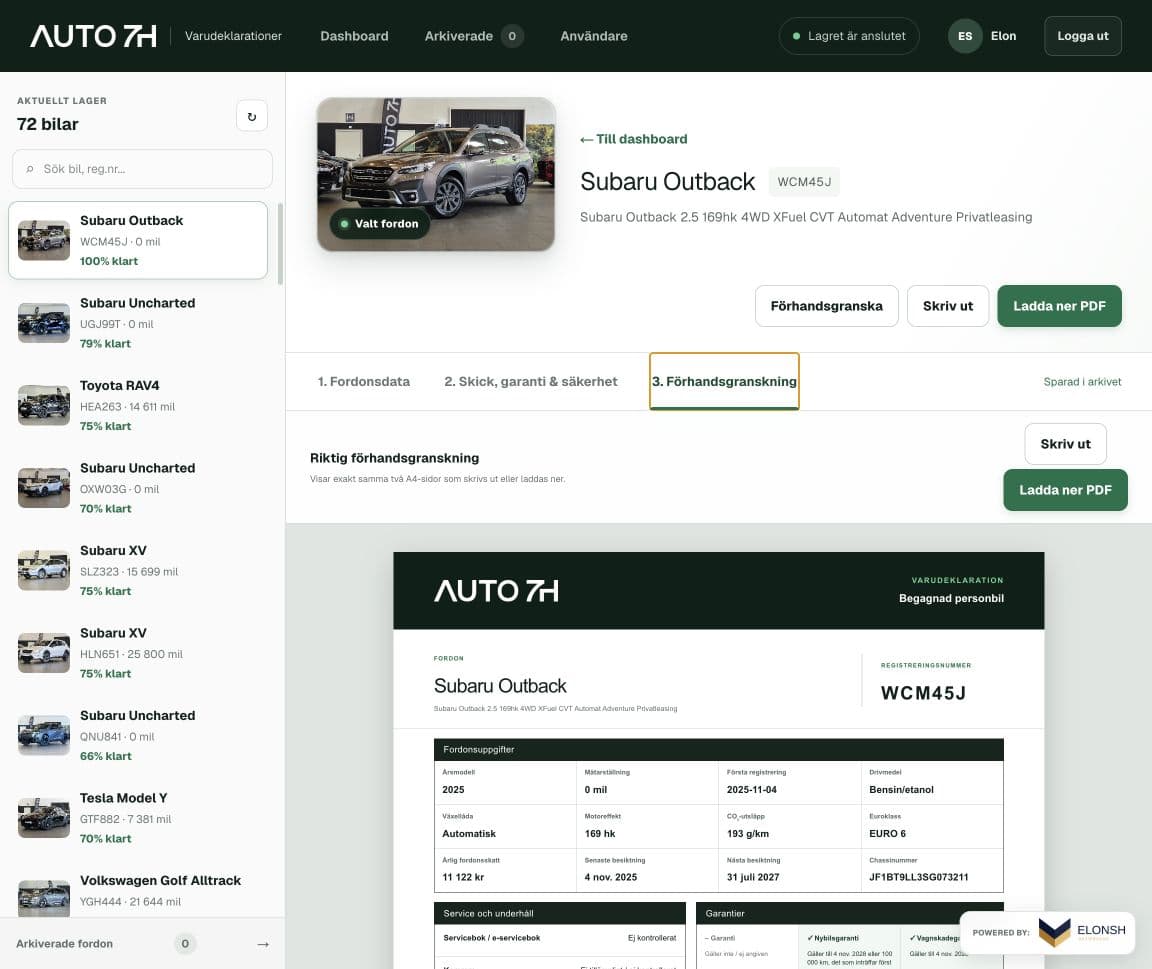Select Subaru Uncharted UGJ99T in list
The height and width of the screenshot is (969, 1152).
tap(138, 323)
